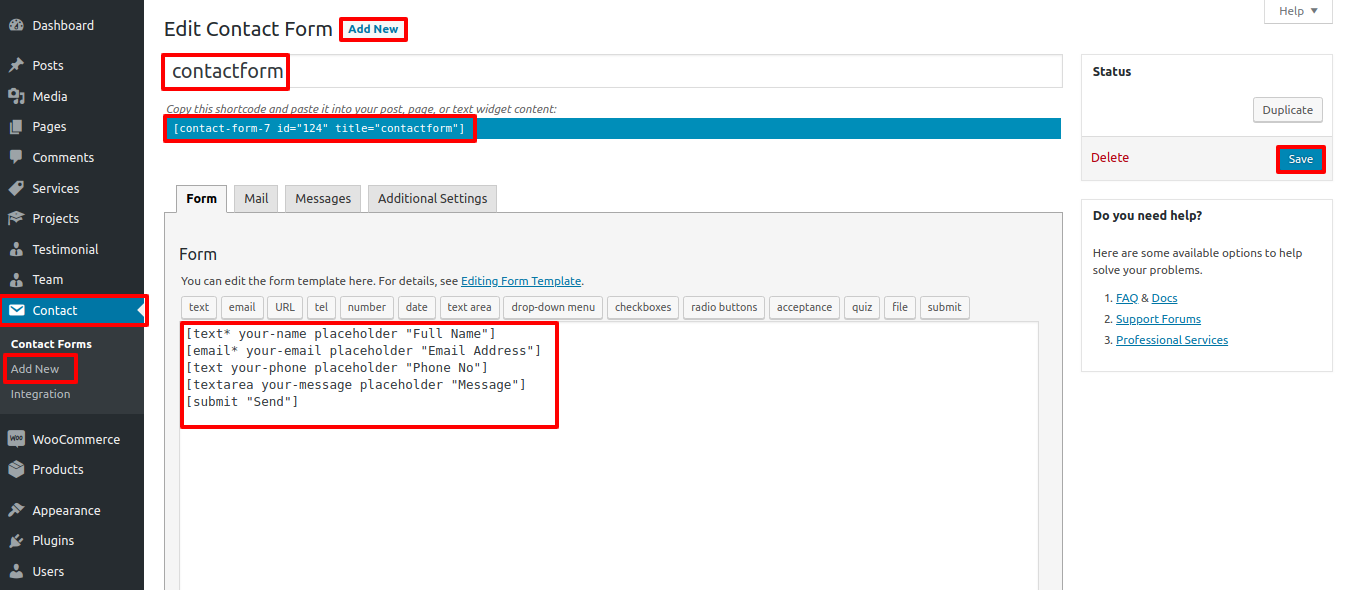Click the Testimonial person icon
The width and height of the screenshot is (1351, 590).
[16, 250]
